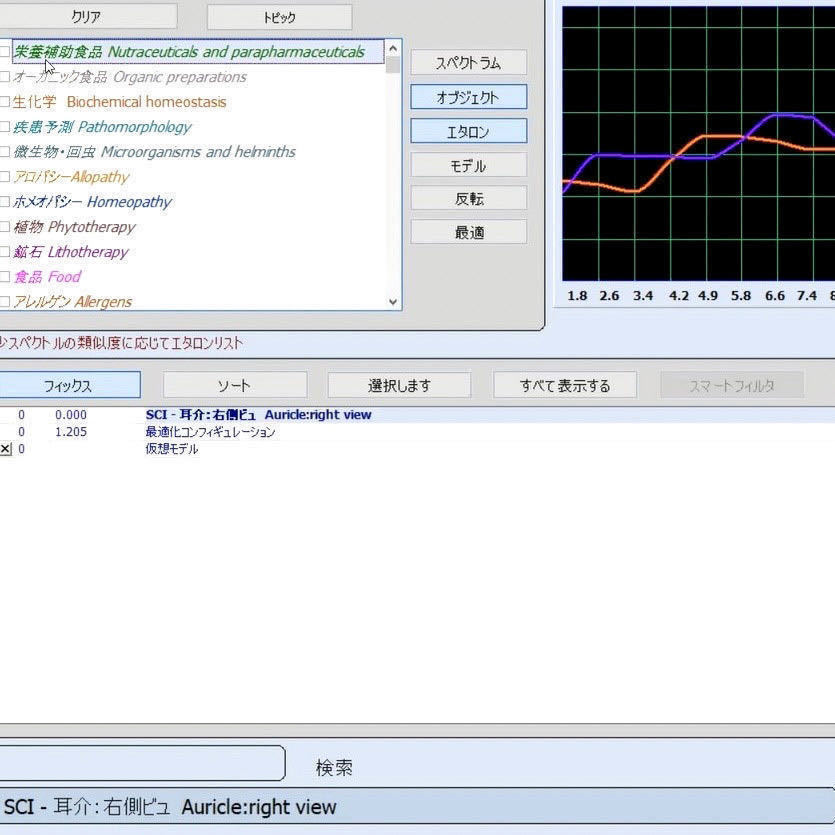Click the トピック button
The image size is (835, 835).
click(x=279, y=18)
